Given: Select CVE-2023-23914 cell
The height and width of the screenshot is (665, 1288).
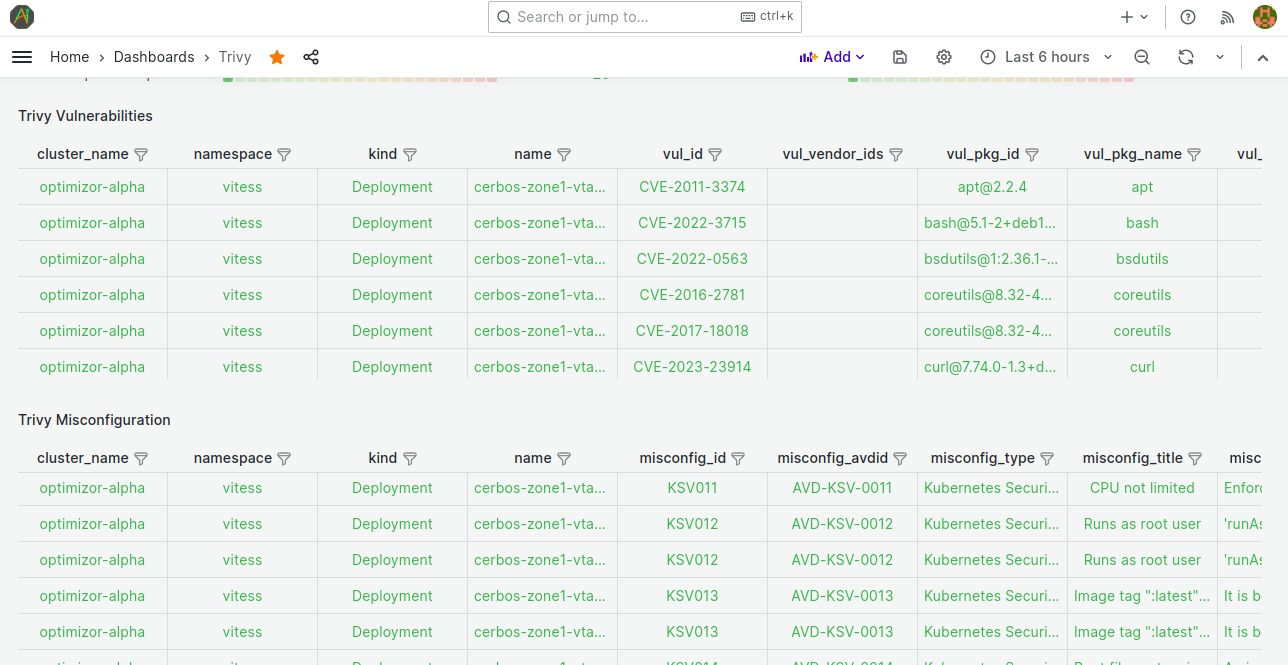Looking at the screenshot, I should (x=692, y=367).
